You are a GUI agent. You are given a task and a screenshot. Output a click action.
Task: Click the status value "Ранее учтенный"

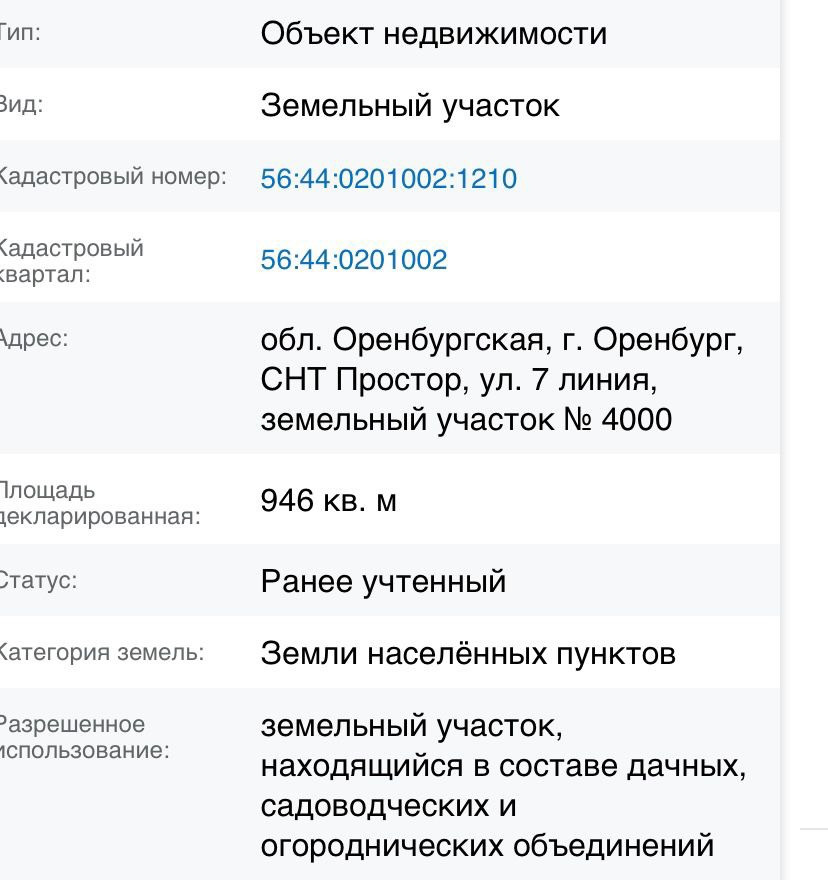(x=383, y=581)
